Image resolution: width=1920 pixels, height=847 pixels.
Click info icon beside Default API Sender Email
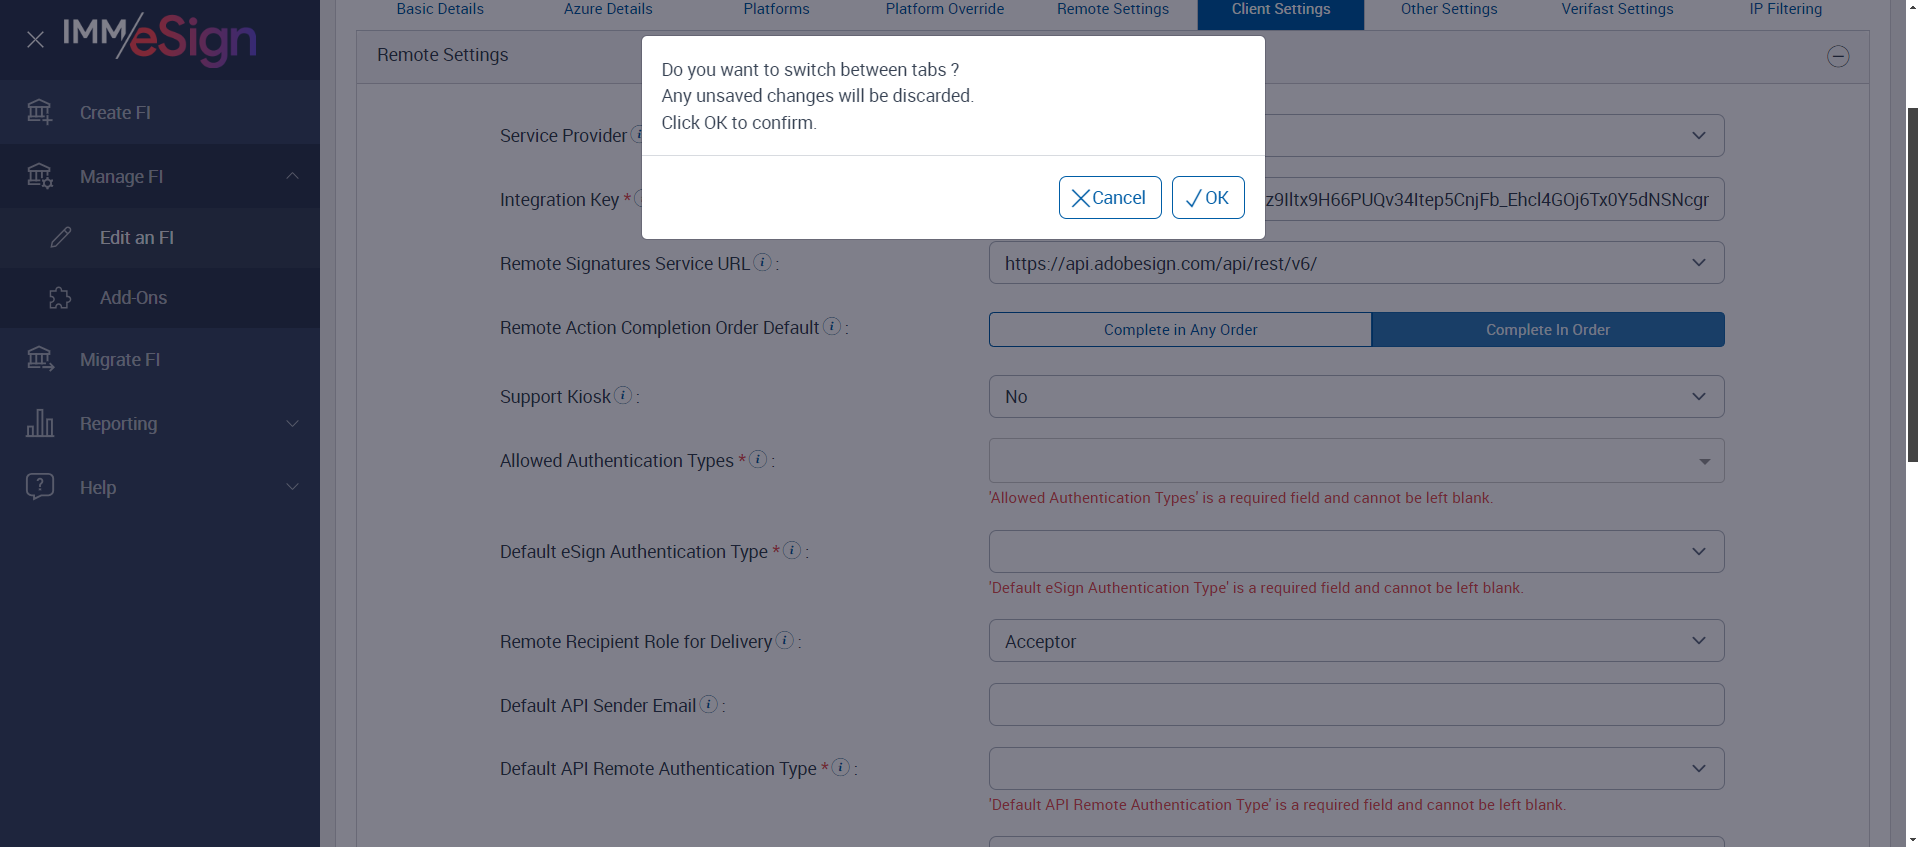(709, 705)
